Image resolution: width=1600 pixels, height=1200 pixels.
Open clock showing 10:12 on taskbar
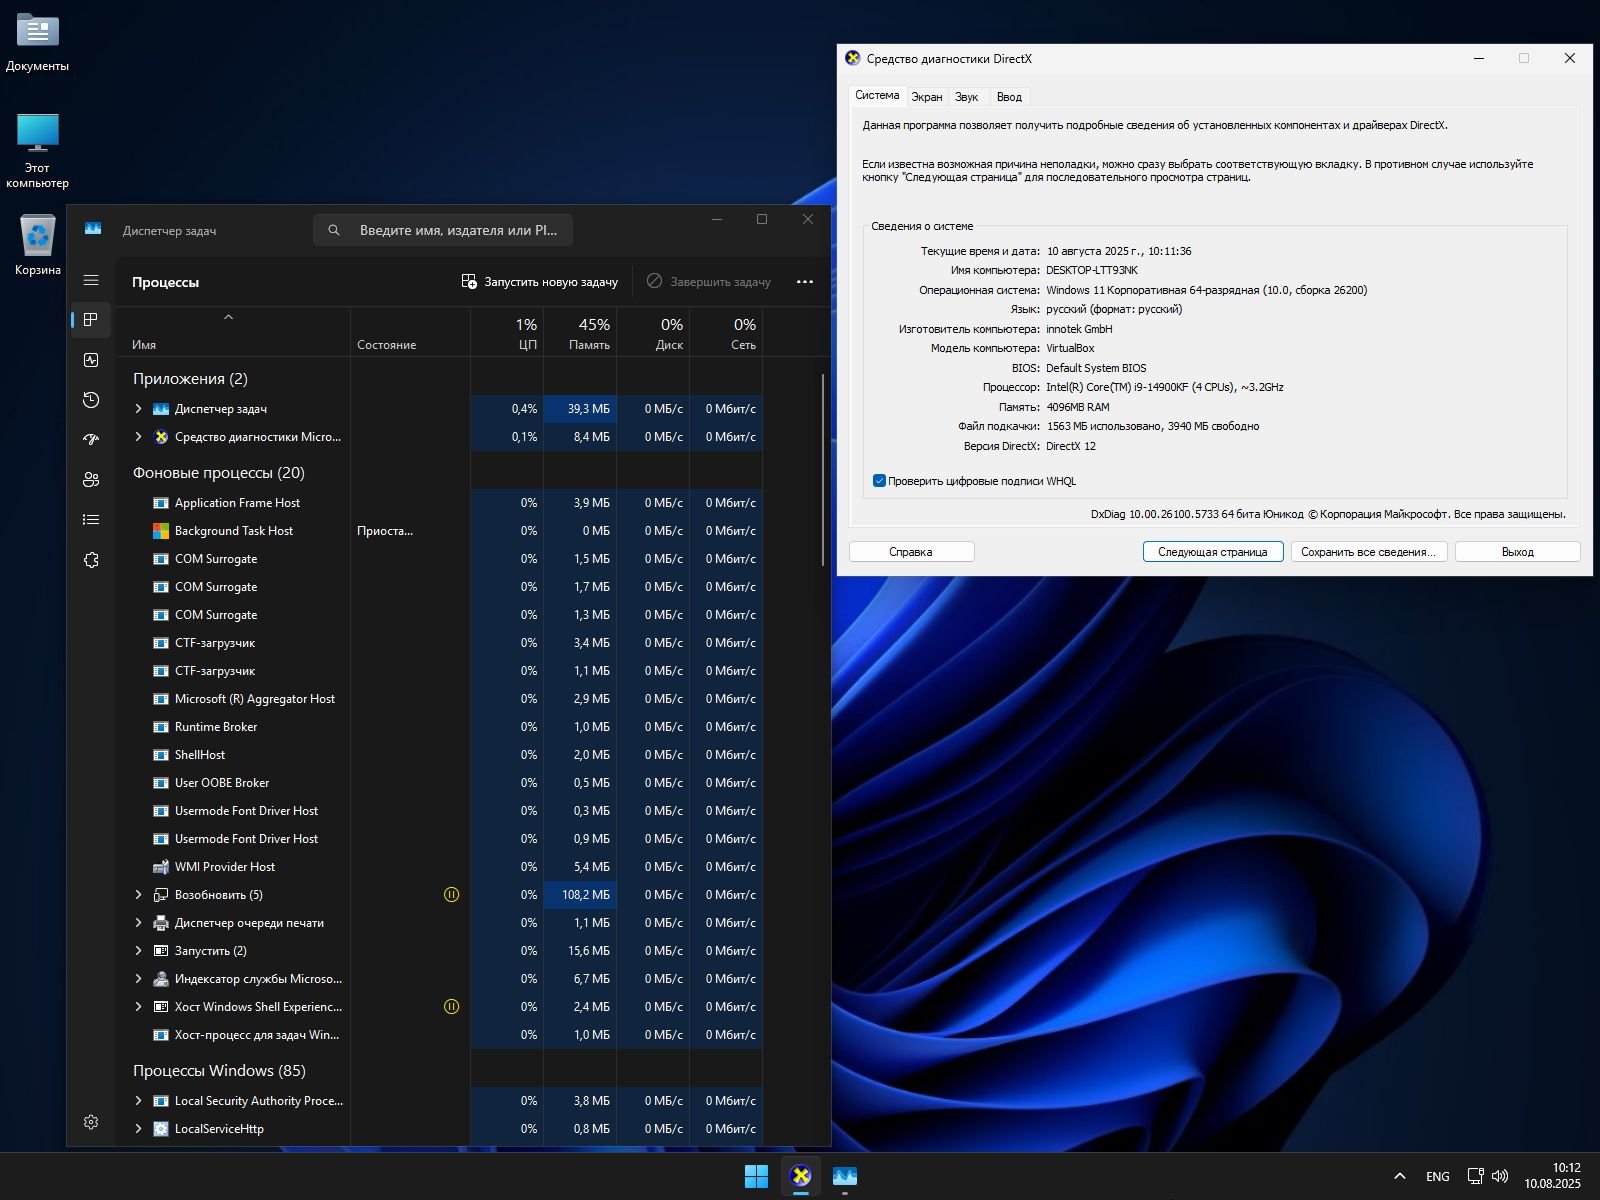pos(1553,1176)
